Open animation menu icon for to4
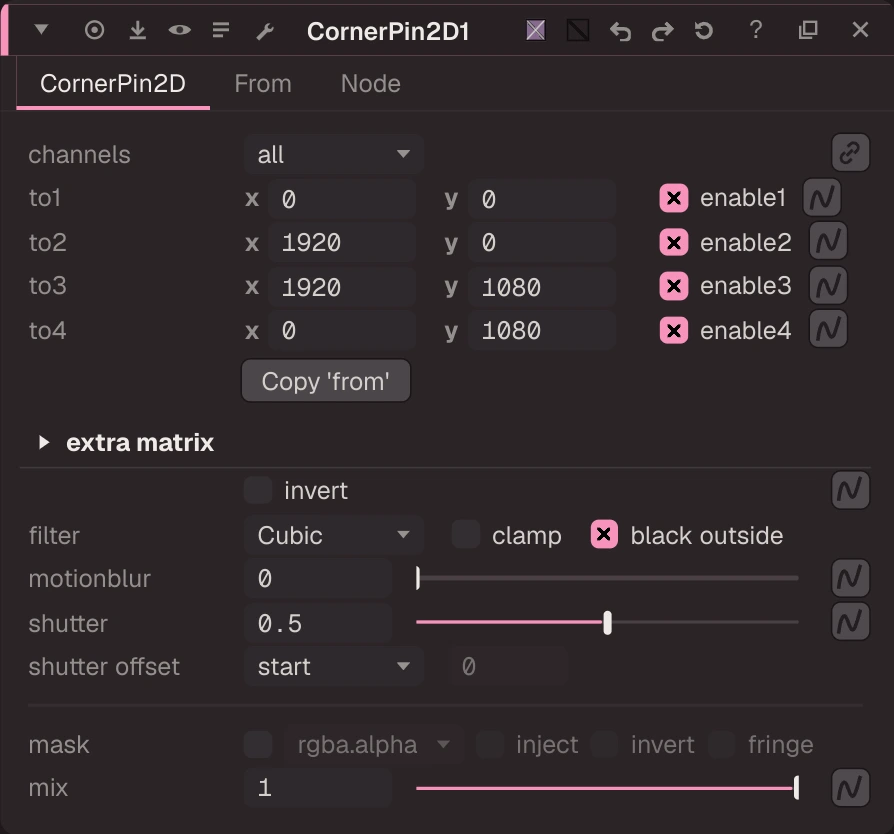 click(828, 329)
